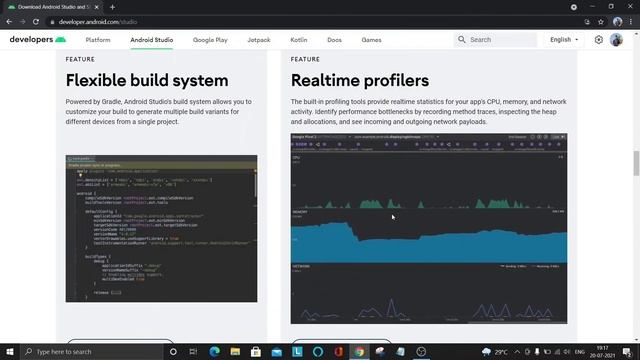The height and width of the screenshot is (360, 640).
Task: Click the page vertical scrollbar thumb
Action: 636,163
